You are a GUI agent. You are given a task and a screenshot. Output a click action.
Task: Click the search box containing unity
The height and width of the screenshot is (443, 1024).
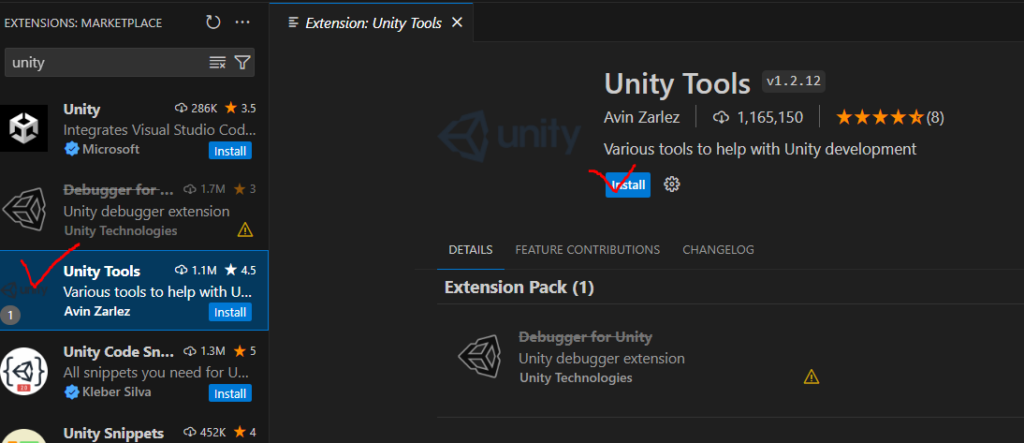105,62
